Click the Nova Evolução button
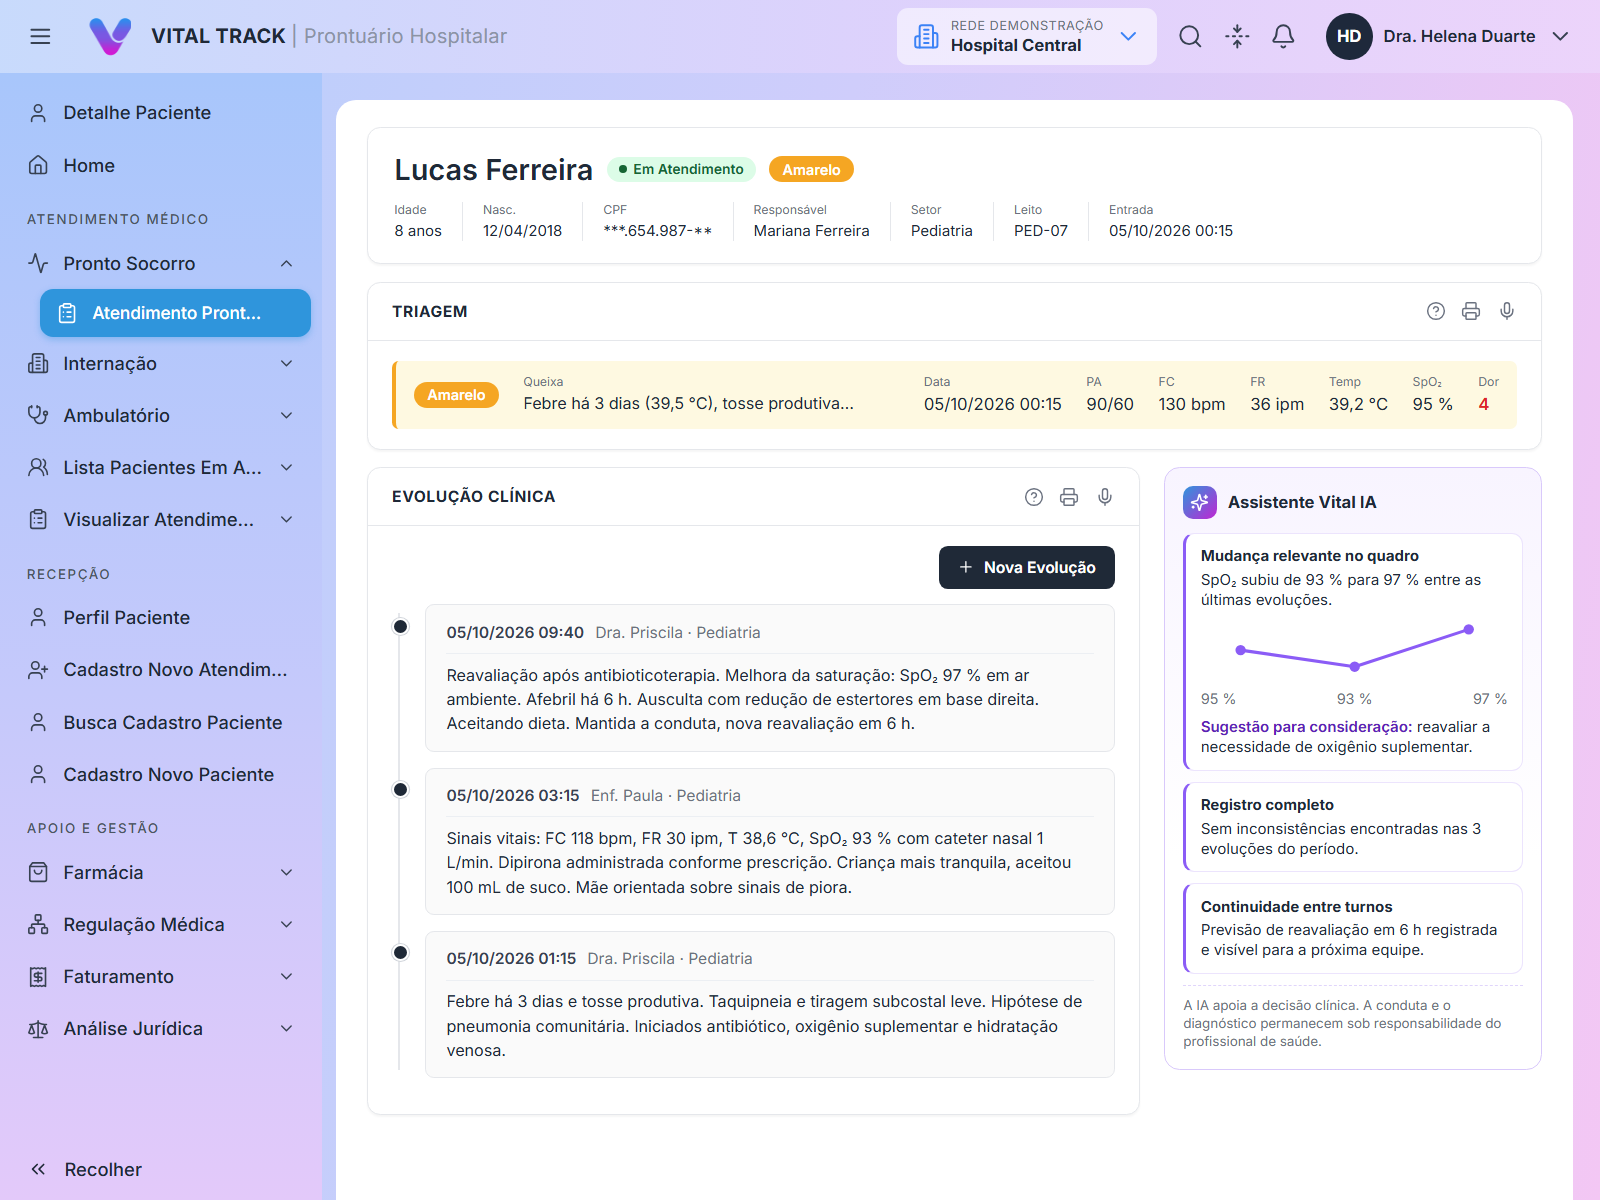This screenshot has height=1200, width=1600. [x=1027, y=567]
